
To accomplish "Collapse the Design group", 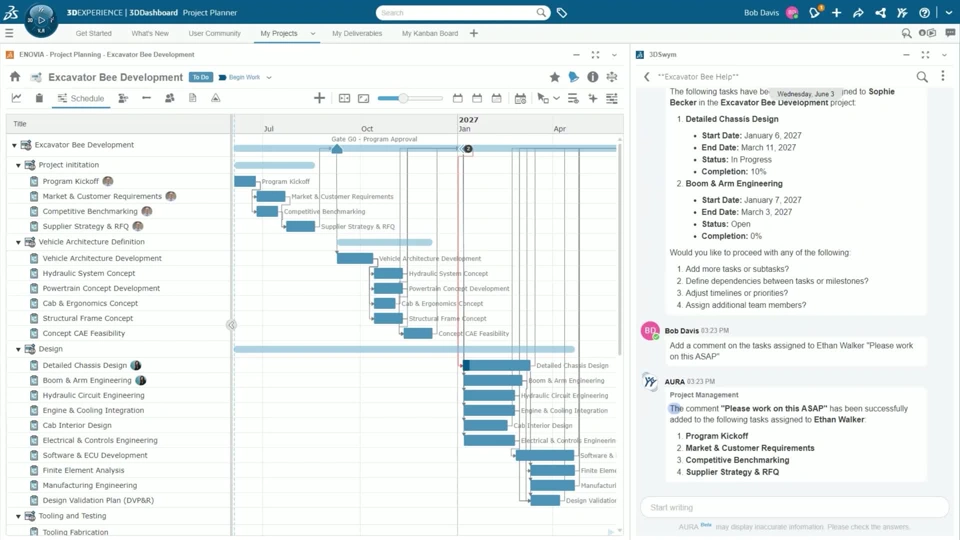I will point(18,349).
